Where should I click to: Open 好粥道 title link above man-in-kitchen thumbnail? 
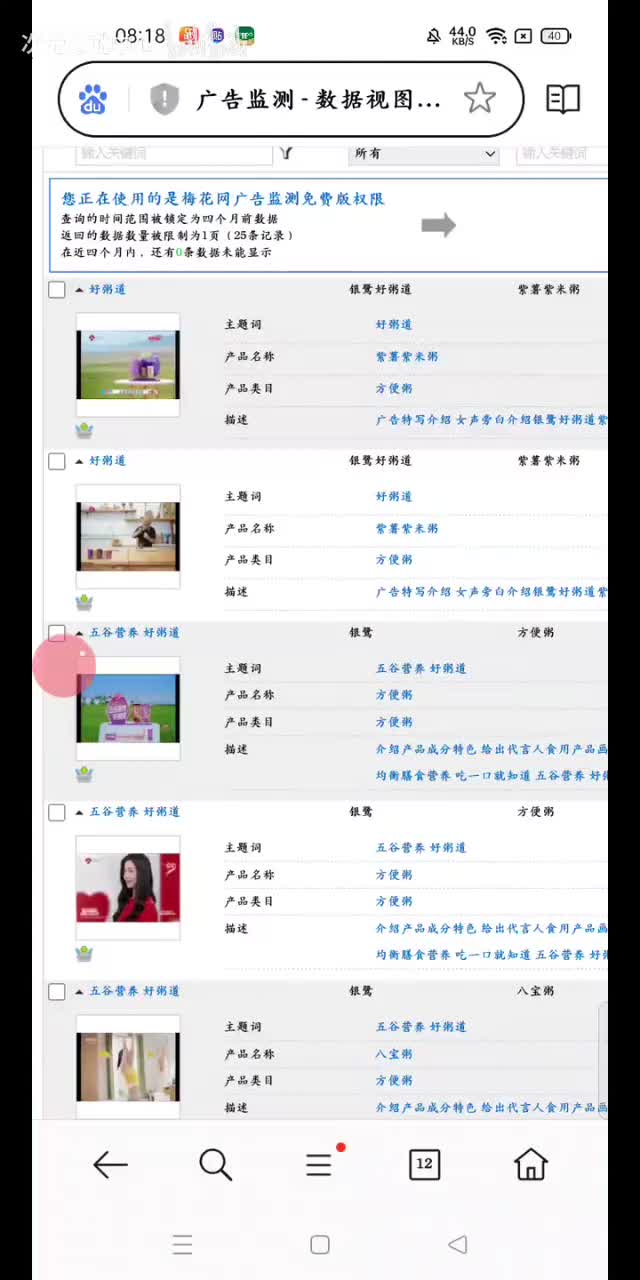[107, 461]
